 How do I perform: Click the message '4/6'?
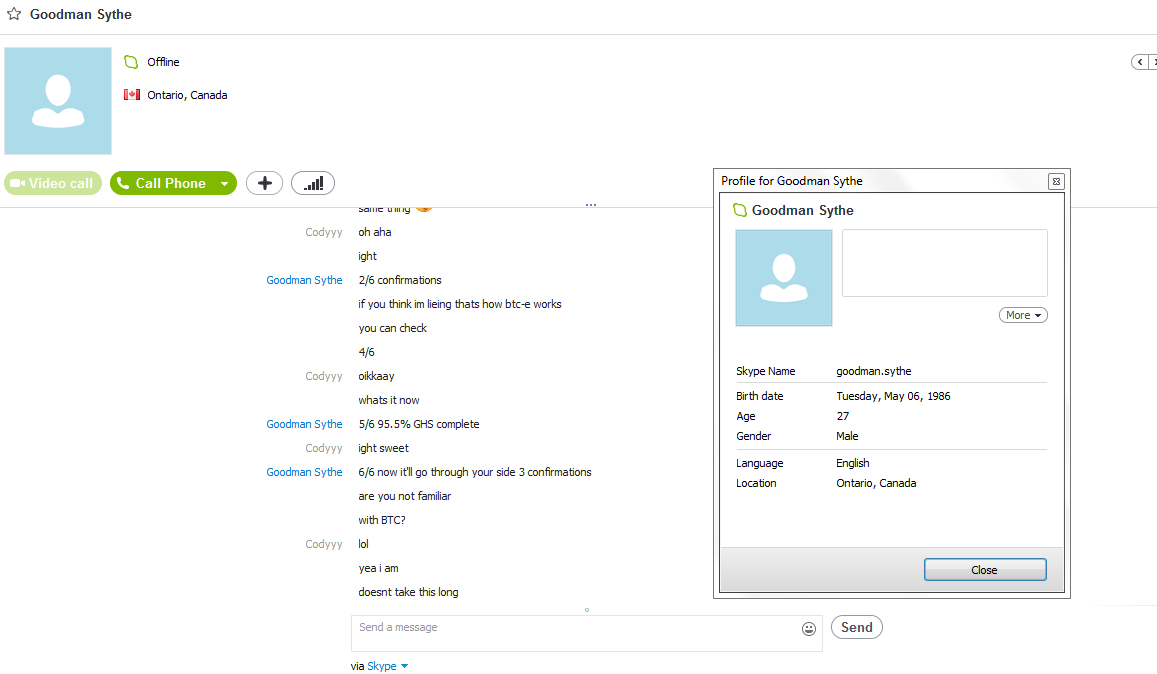pos(367,352)
